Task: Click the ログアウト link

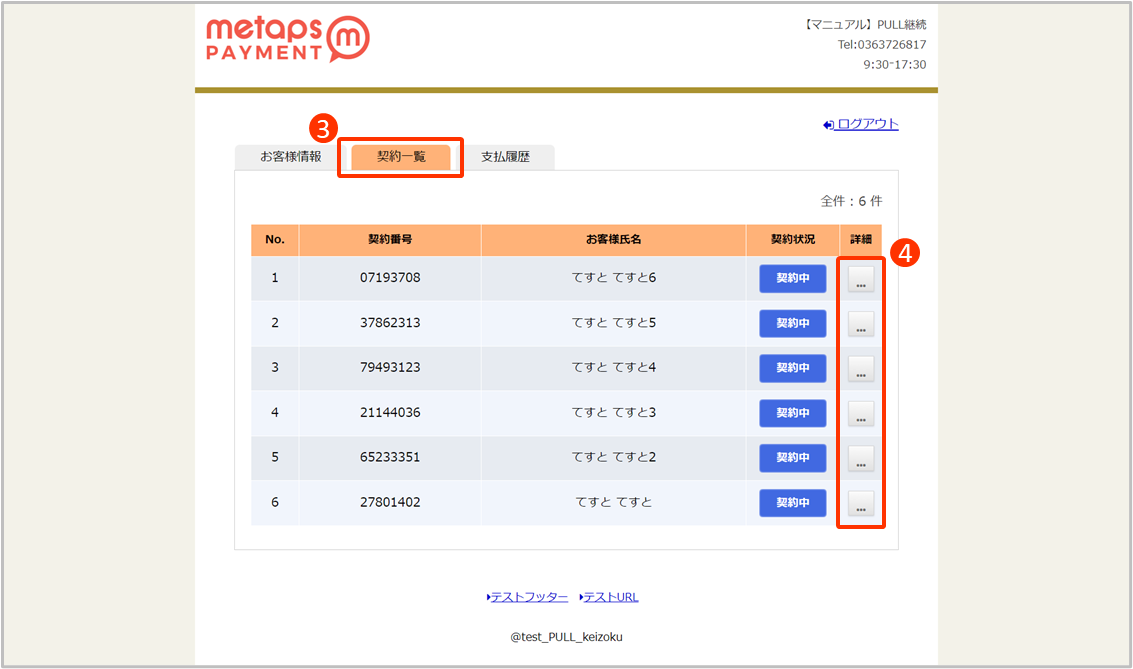Action: [x=861, y=124]
